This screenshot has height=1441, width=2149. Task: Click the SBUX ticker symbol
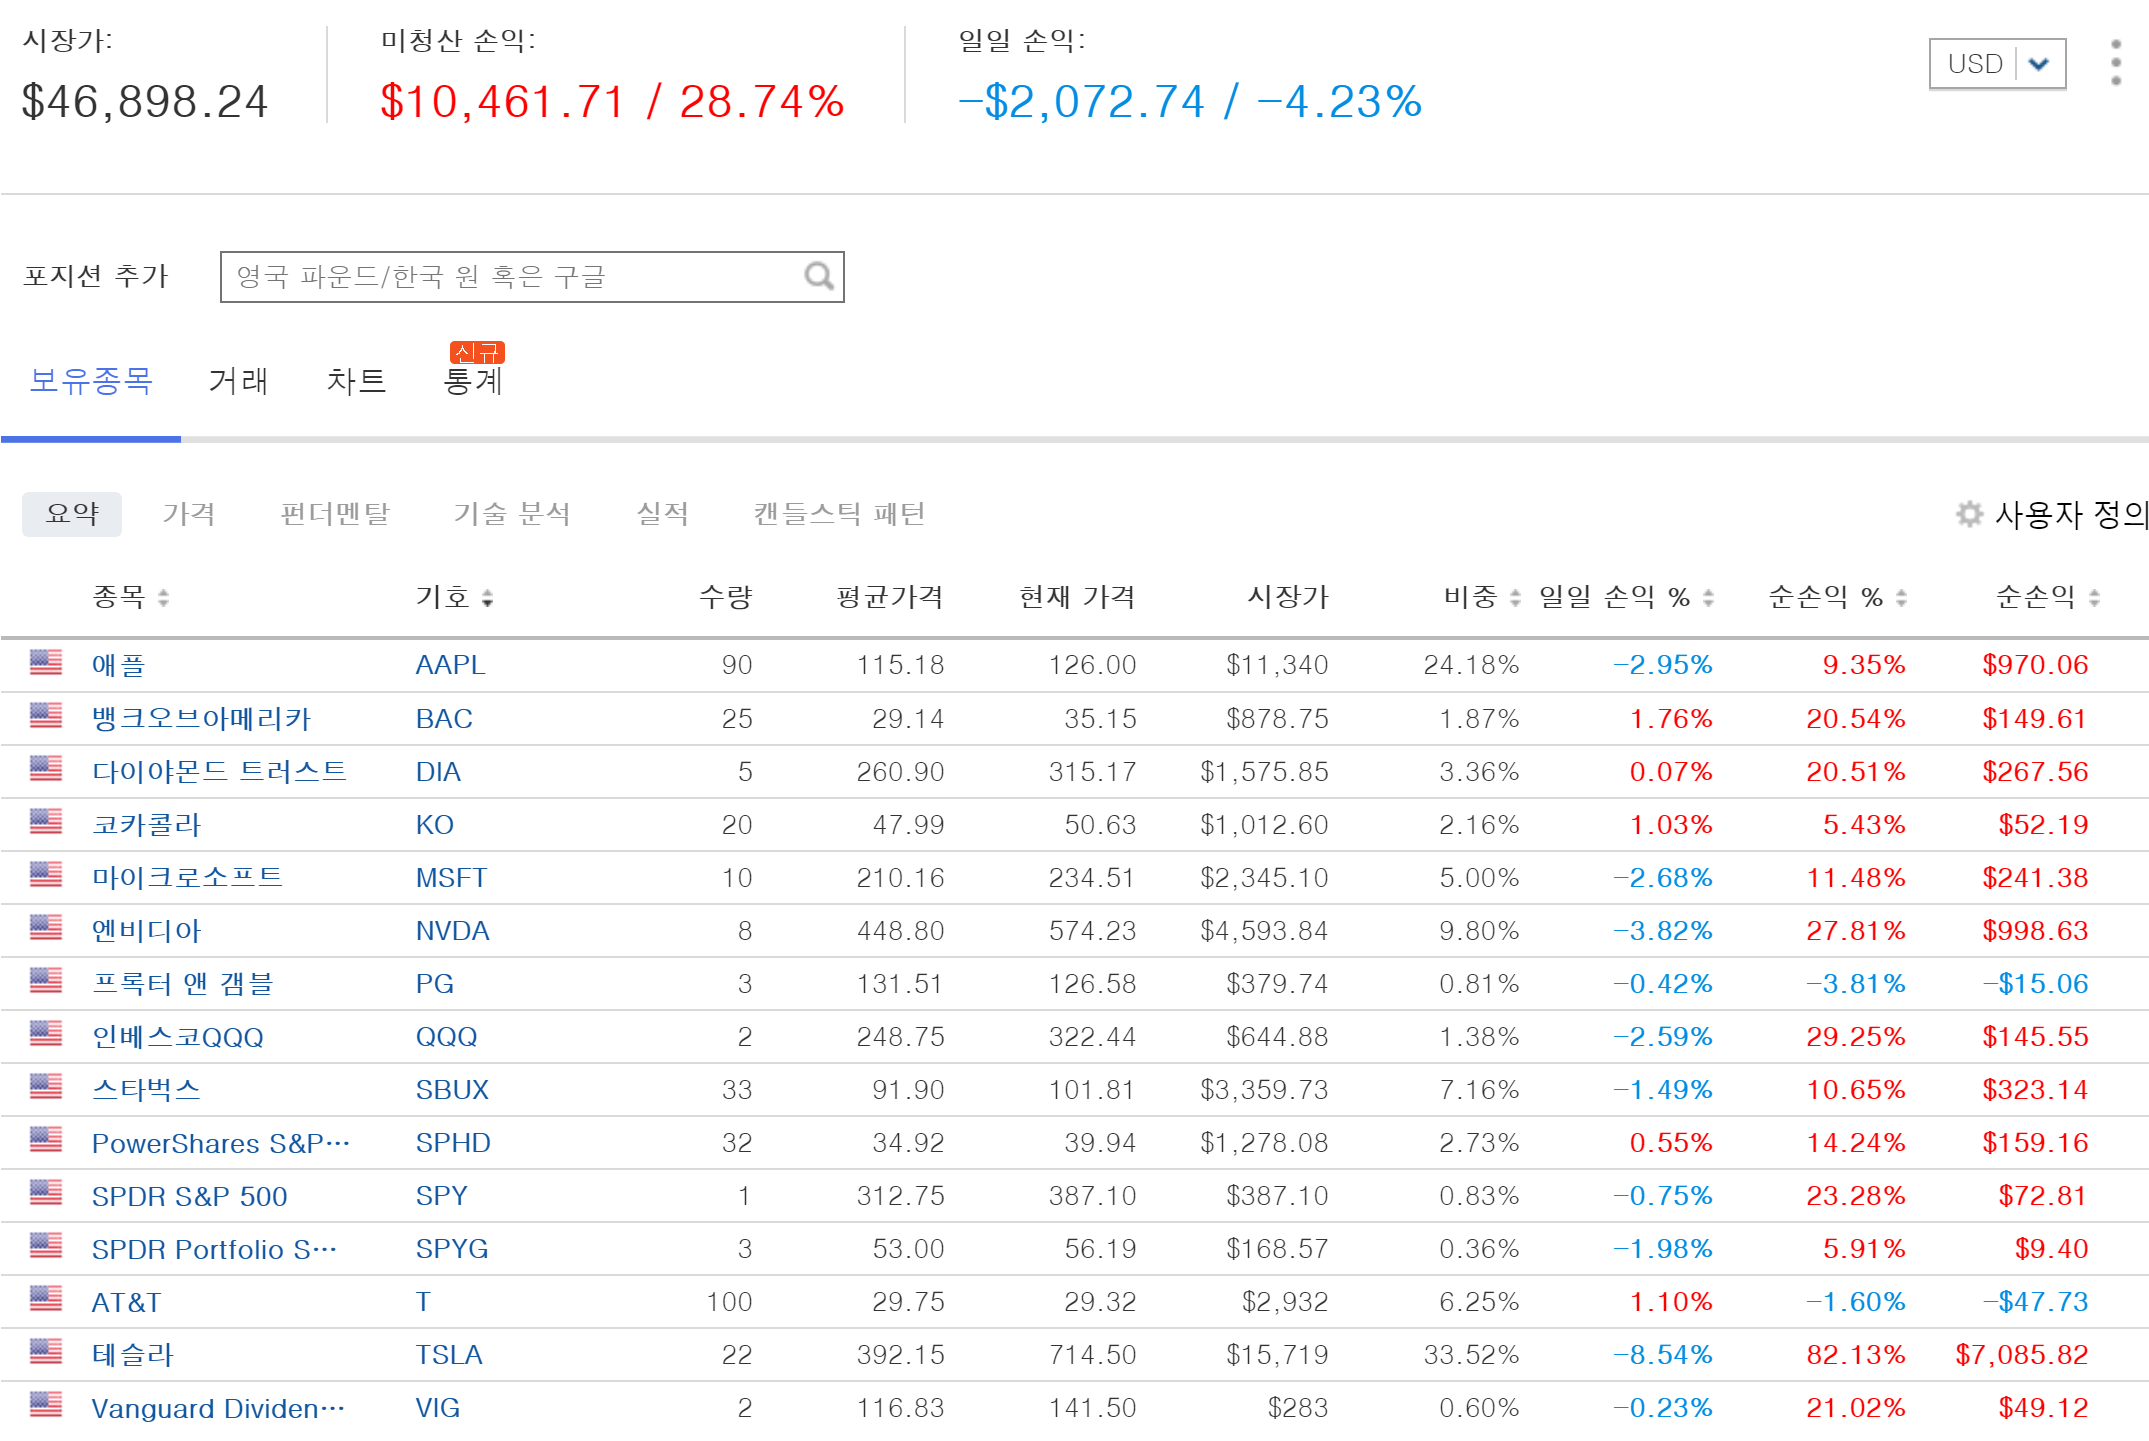(x=452, y=1090)
